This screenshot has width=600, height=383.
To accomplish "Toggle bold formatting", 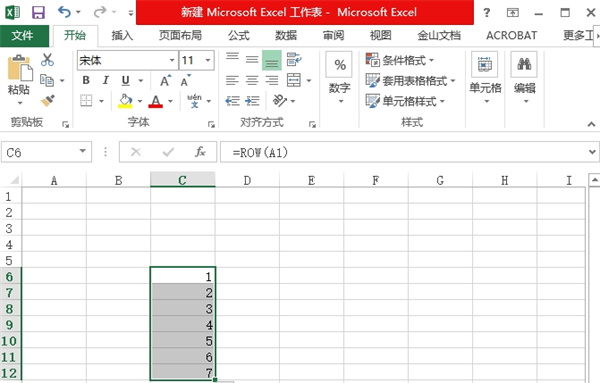I will (86, 80).
